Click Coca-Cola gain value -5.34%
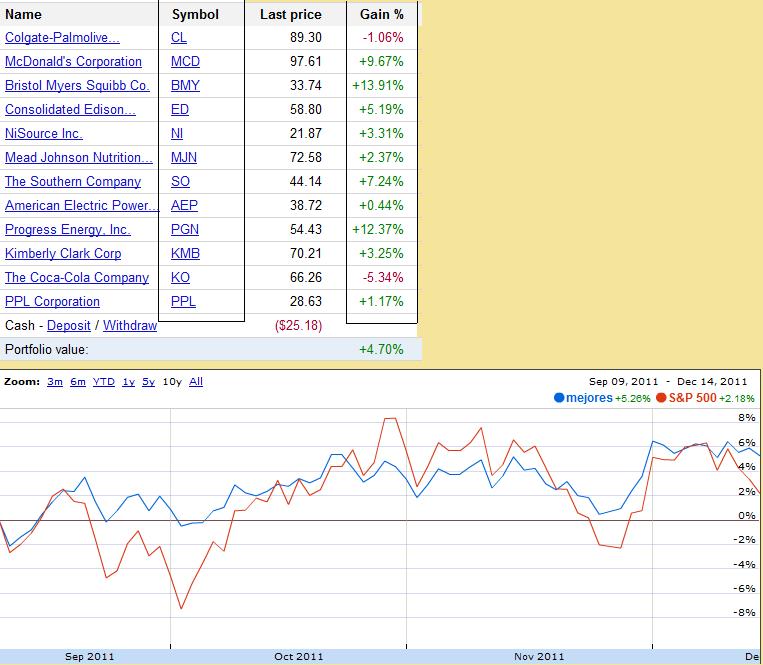 pos(383,277)
